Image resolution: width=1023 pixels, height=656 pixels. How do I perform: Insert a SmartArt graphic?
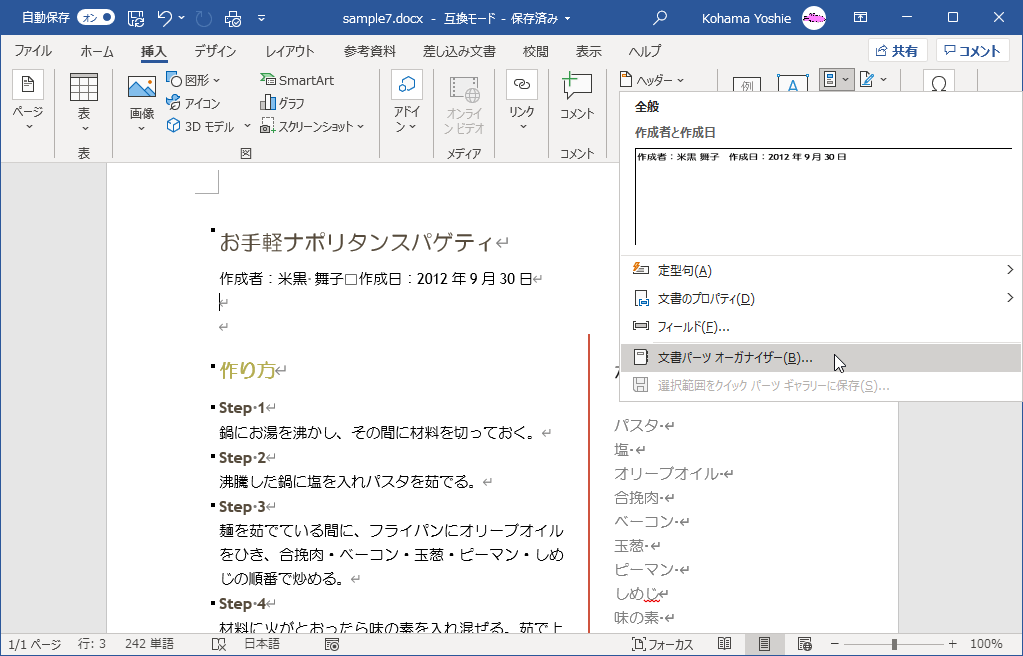pos(297,80)
